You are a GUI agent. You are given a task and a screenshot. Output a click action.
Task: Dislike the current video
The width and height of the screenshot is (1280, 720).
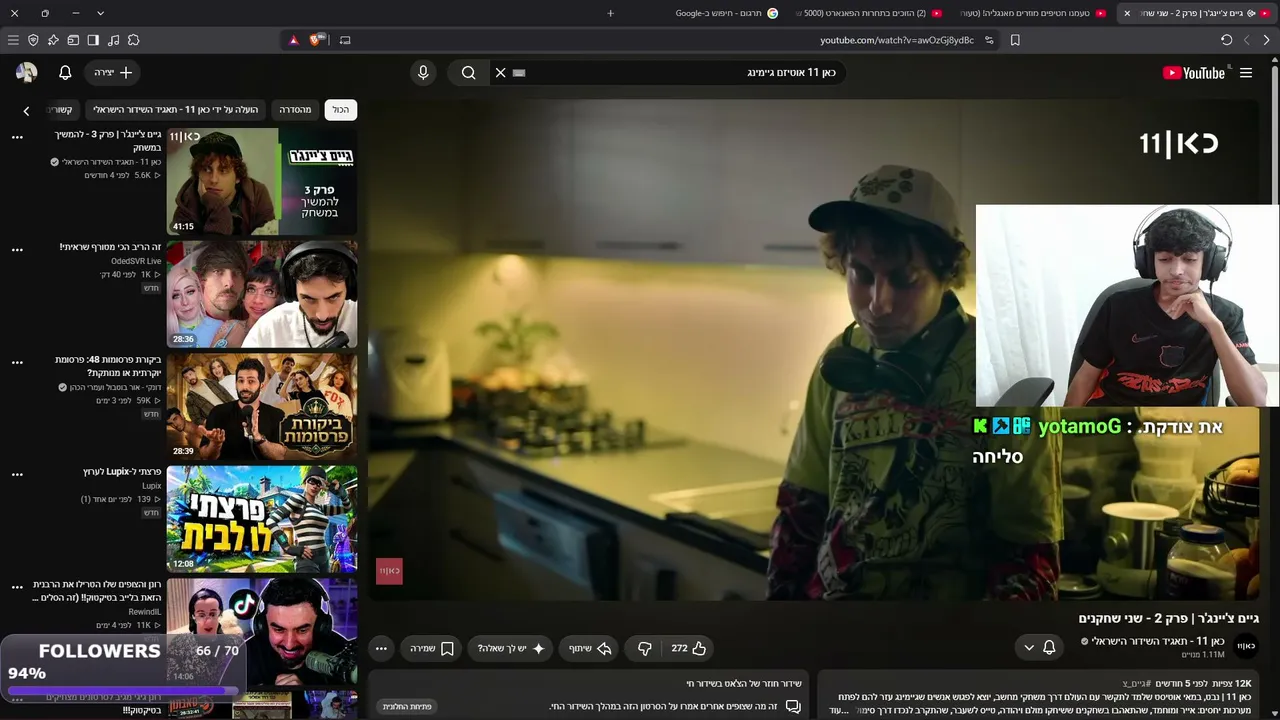pos(645,648)
